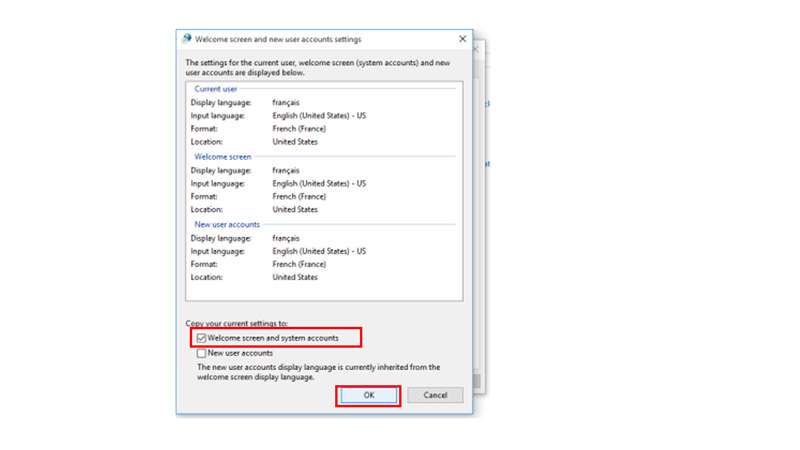Click United States location under Current user
Image resolution: width=800 pixels, height=450 pixels.
click(x=295, y=142)
